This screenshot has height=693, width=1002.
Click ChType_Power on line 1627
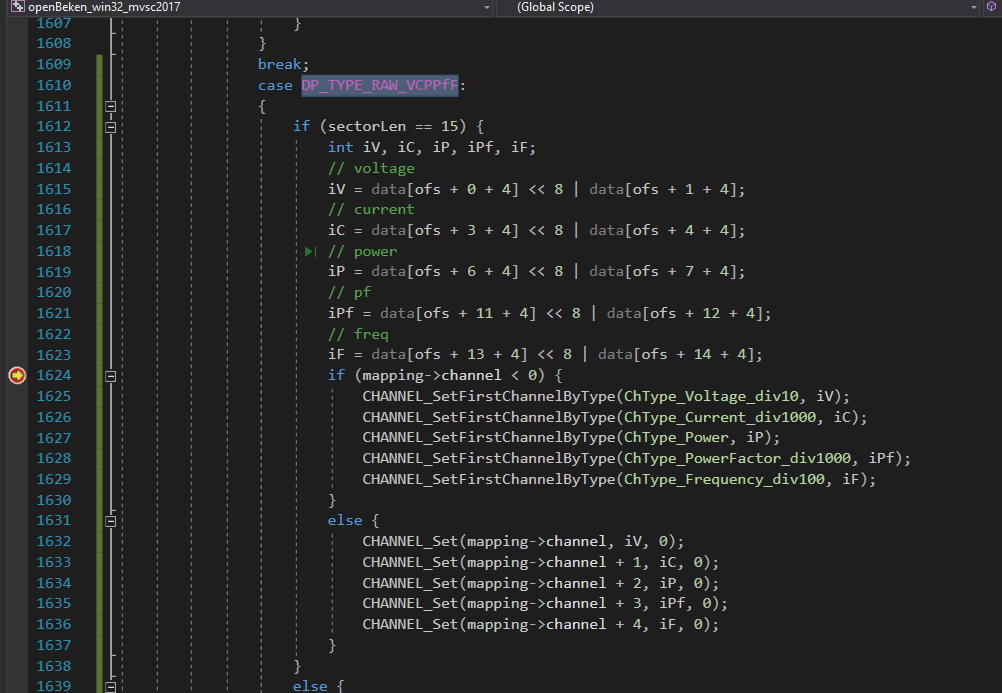coord(676,437)
